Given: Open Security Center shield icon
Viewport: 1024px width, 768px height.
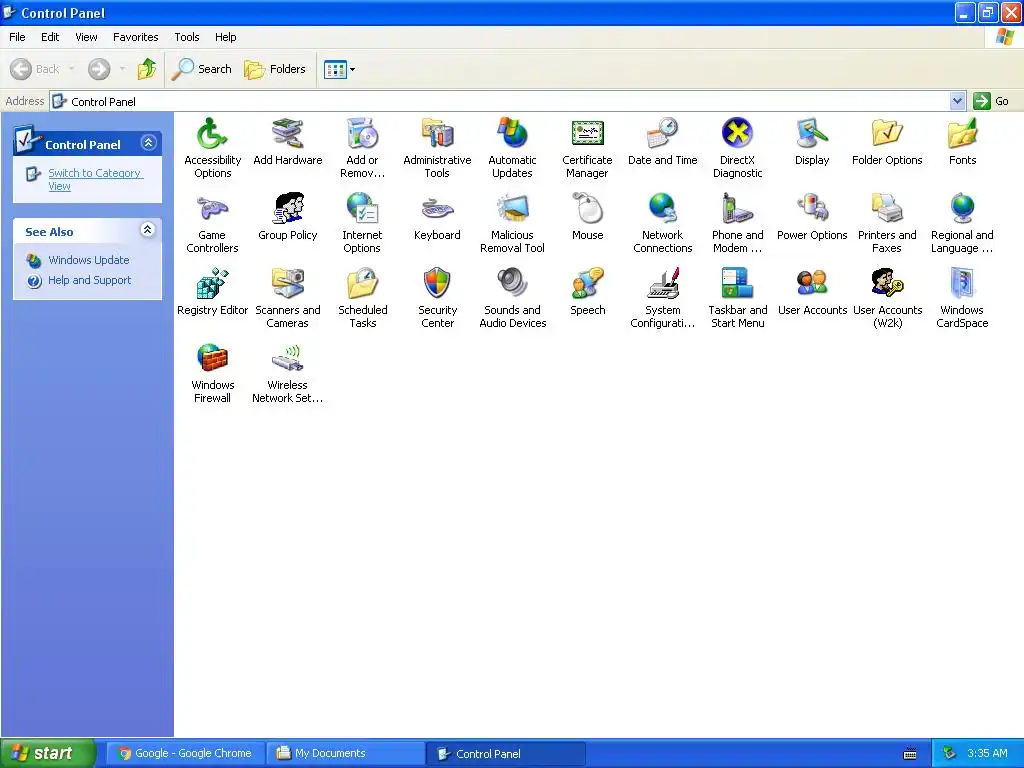Looking at the screenshot, I should [437, 285].
